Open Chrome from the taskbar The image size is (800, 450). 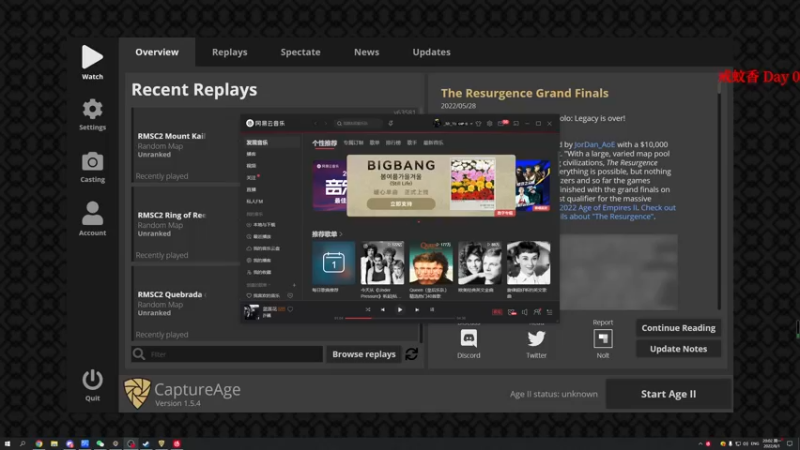(x=39, y=444)
